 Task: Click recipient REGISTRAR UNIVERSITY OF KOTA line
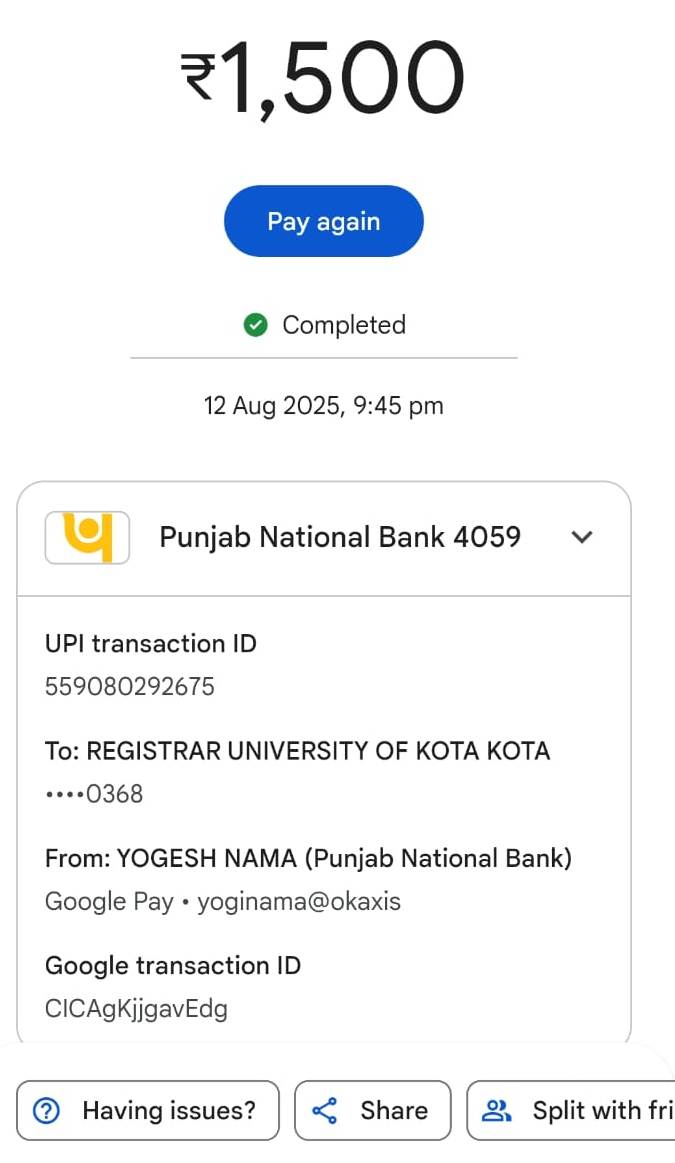[x=297, y=751]
